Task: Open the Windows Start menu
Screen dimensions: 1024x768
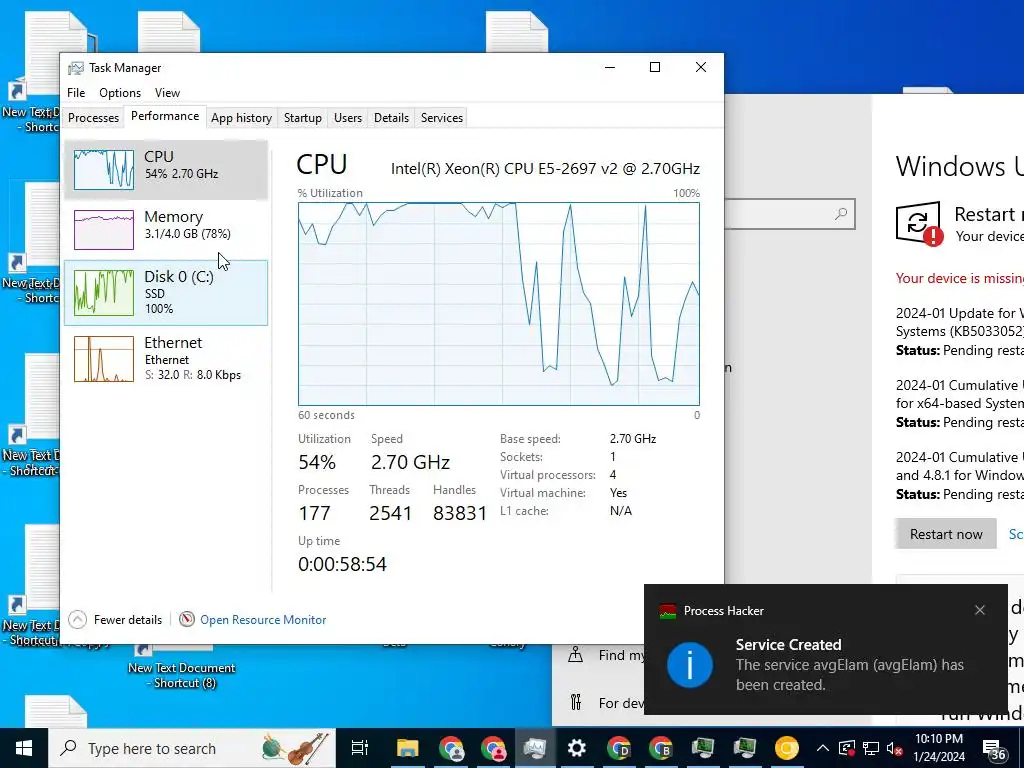Action: [24, 748]
